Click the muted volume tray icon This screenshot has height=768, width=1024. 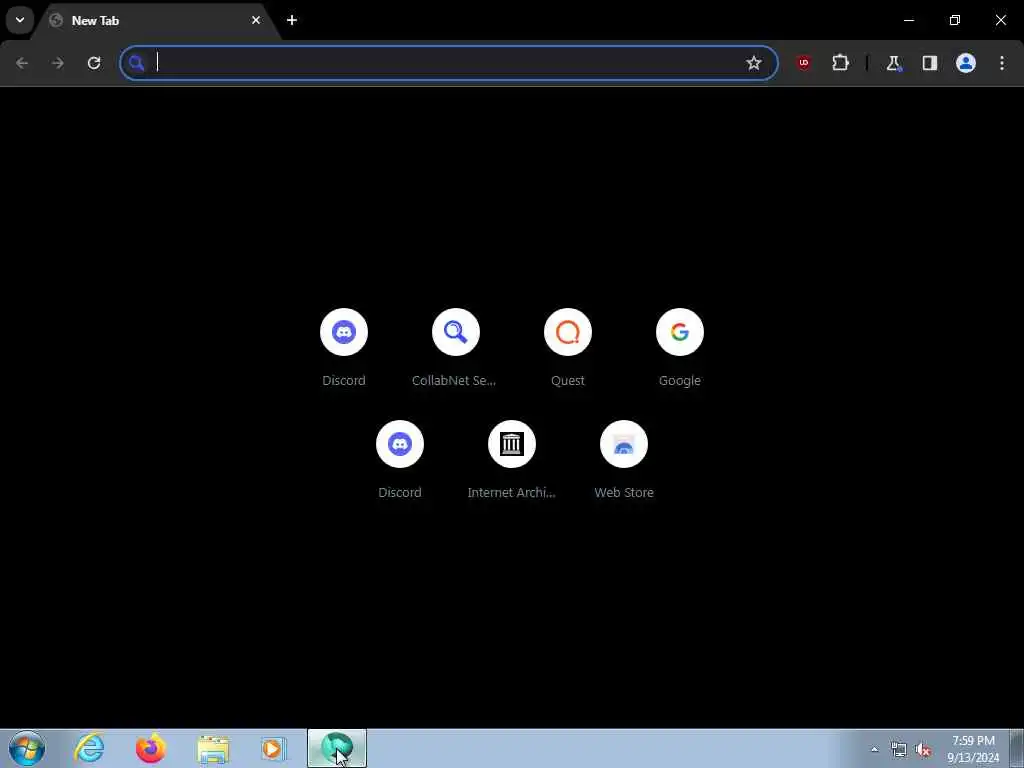923,749
